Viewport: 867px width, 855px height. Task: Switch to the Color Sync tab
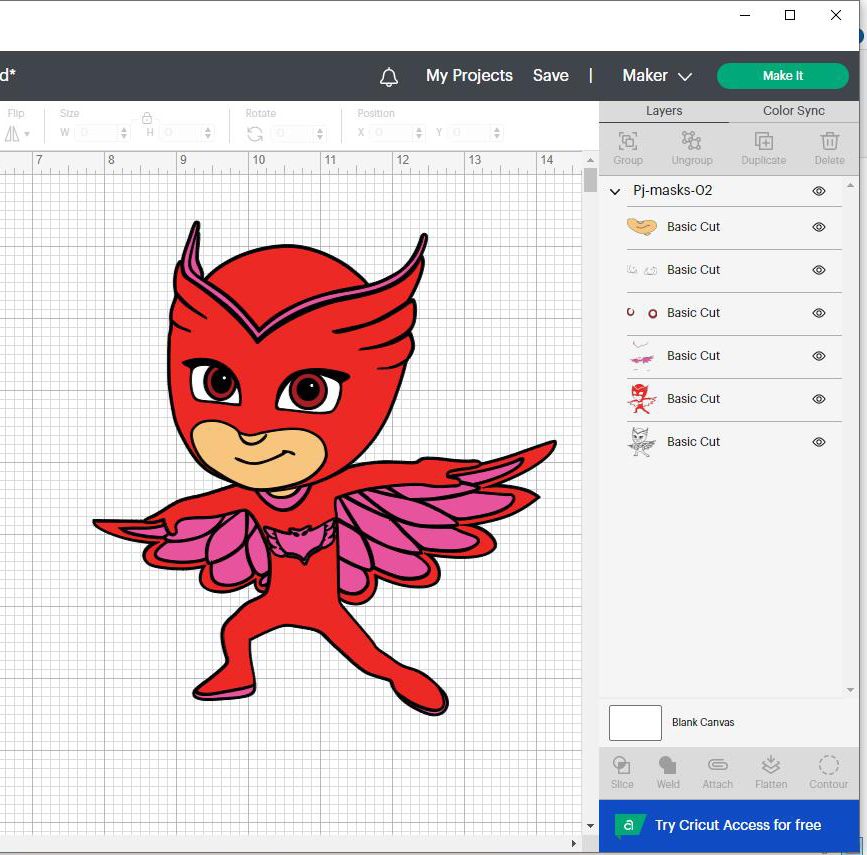tap(793, 111)
